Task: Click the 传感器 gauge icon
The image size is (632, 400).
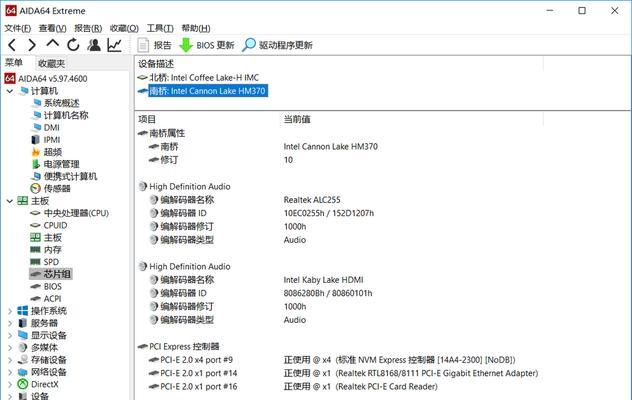Action: coord(36,188)
